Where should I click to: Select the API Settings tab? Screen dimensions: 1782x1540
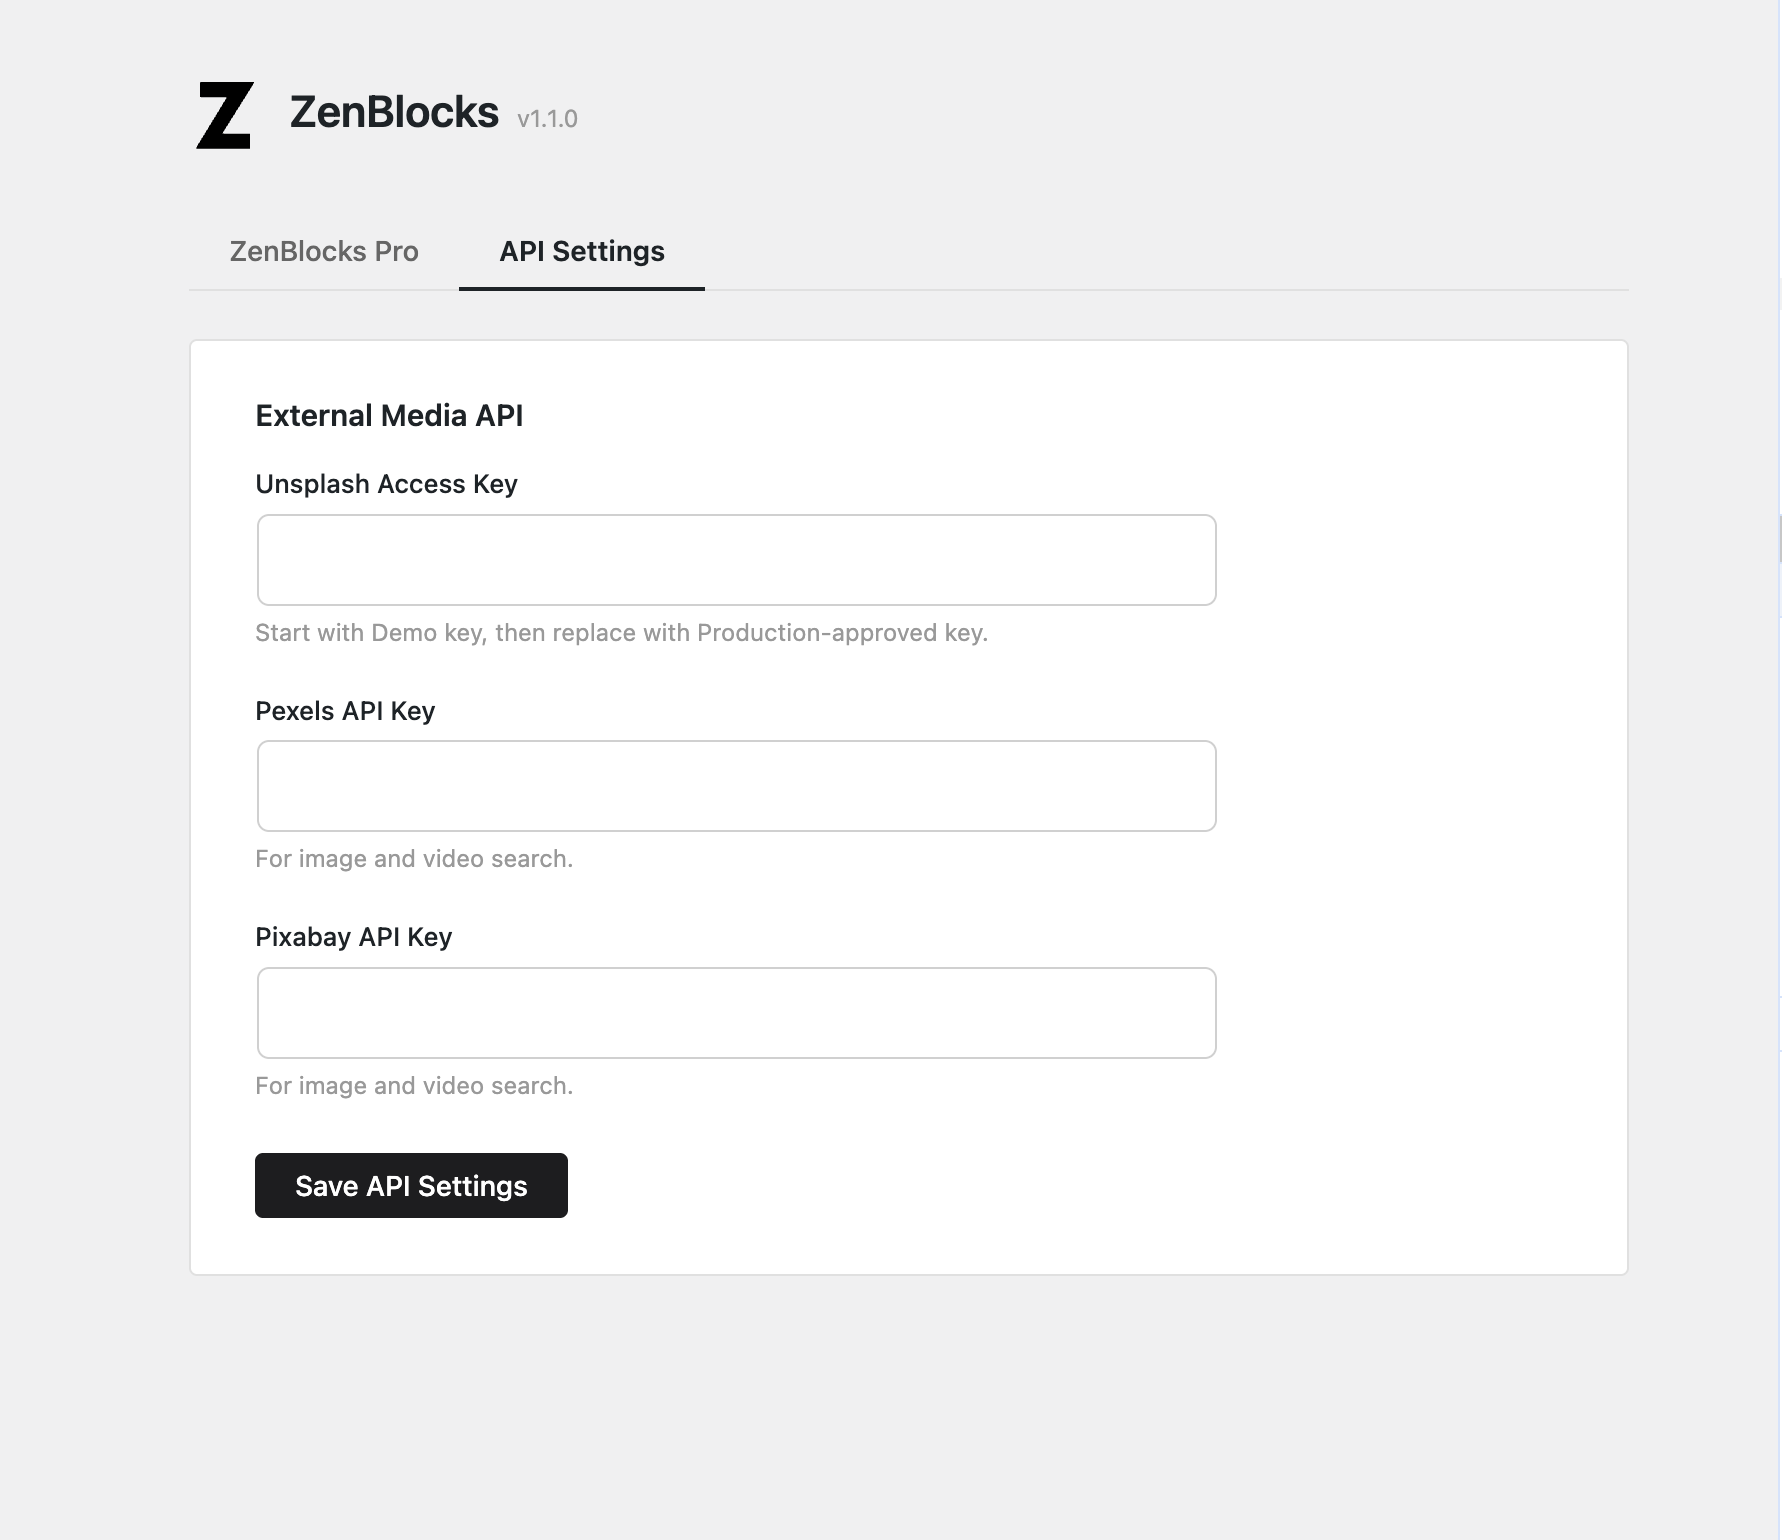pyautogui.click(x=582, y=251)
